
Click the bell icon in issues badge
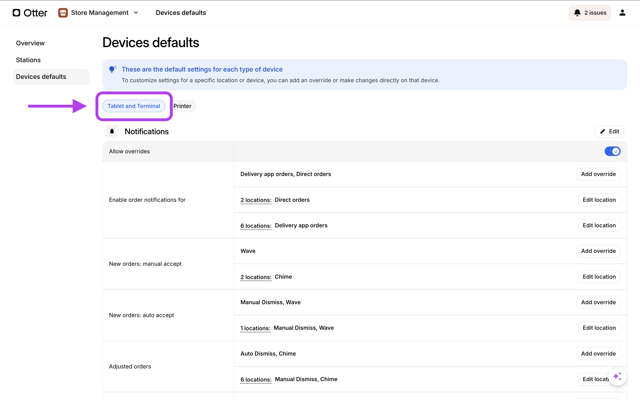(x=577, y=13)
